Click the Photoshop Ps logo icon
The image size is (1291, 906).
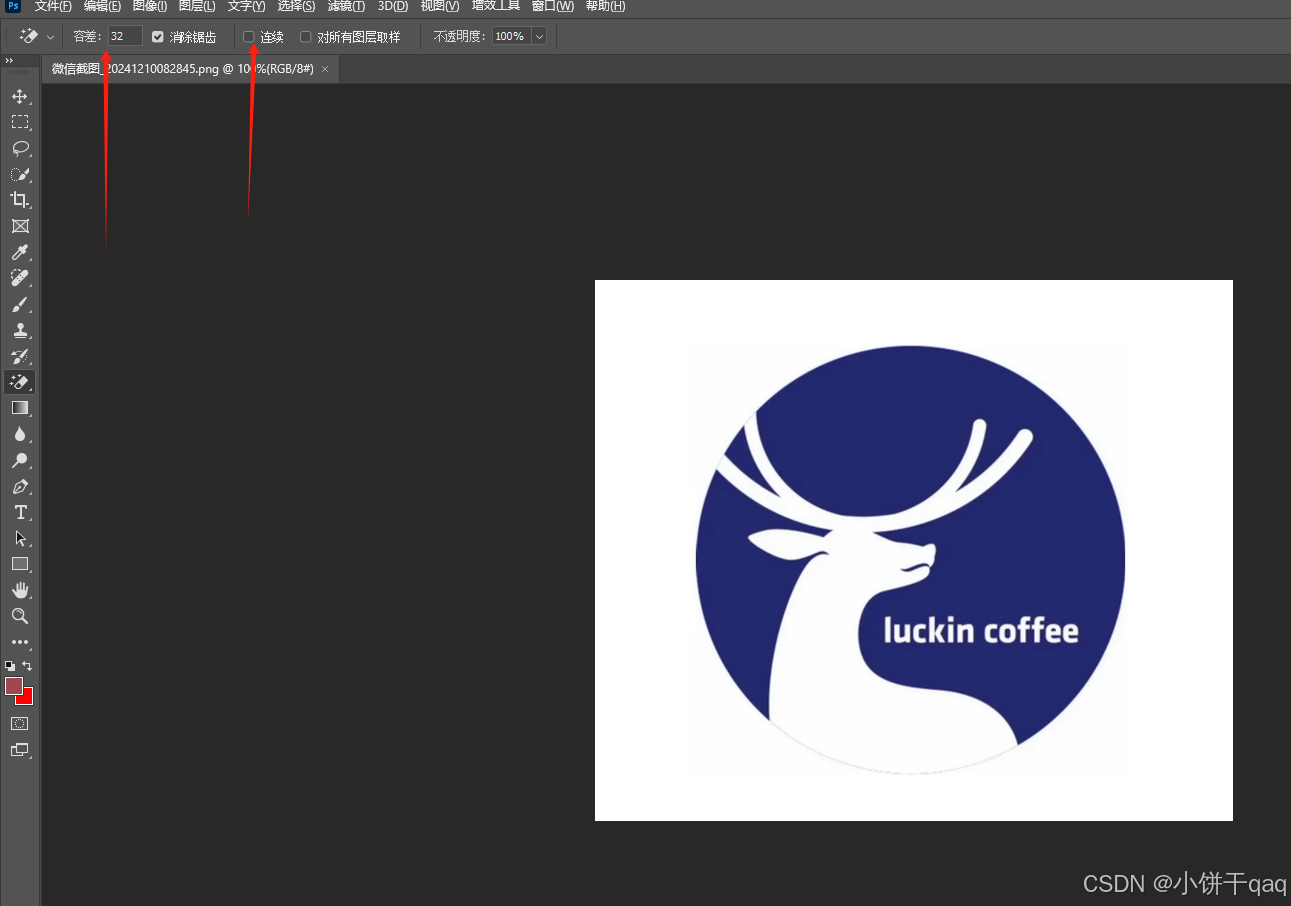(13, 6)
